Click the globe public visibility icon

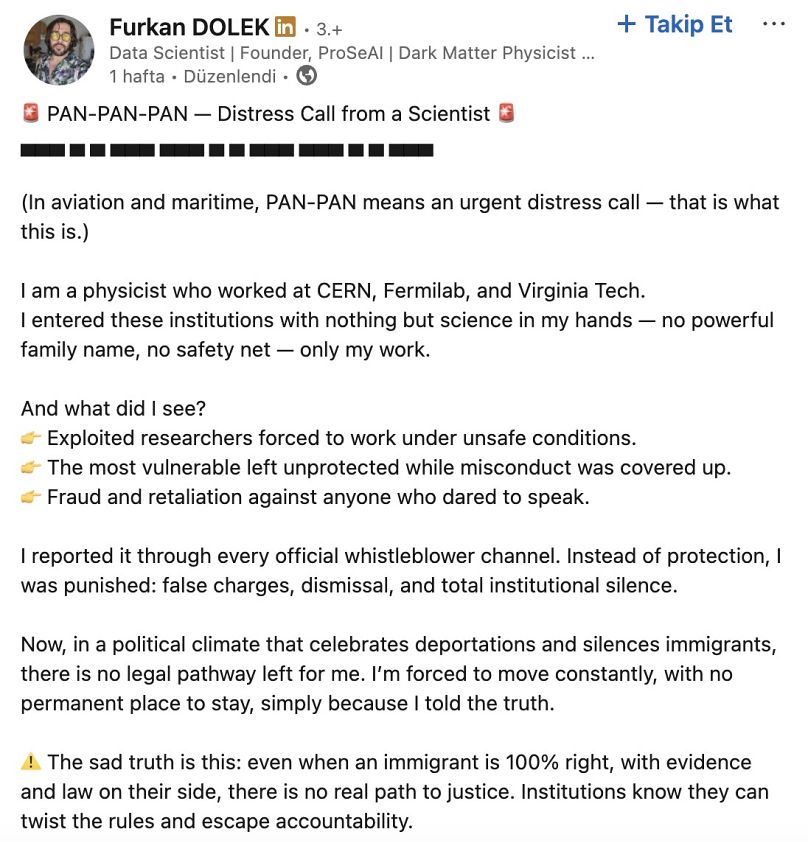point(307,76)
